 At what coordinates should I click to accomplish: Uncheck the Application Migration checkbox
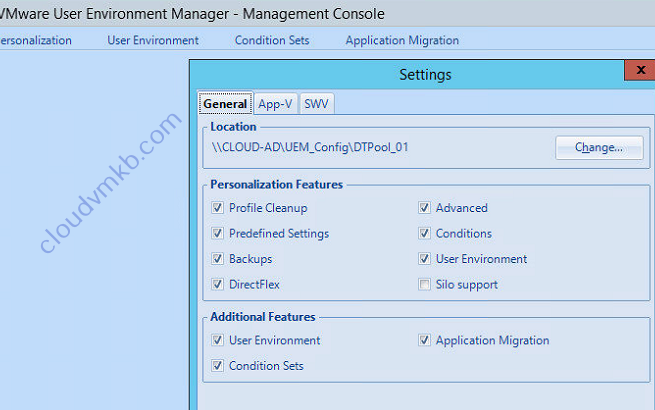tap(424, 340)
